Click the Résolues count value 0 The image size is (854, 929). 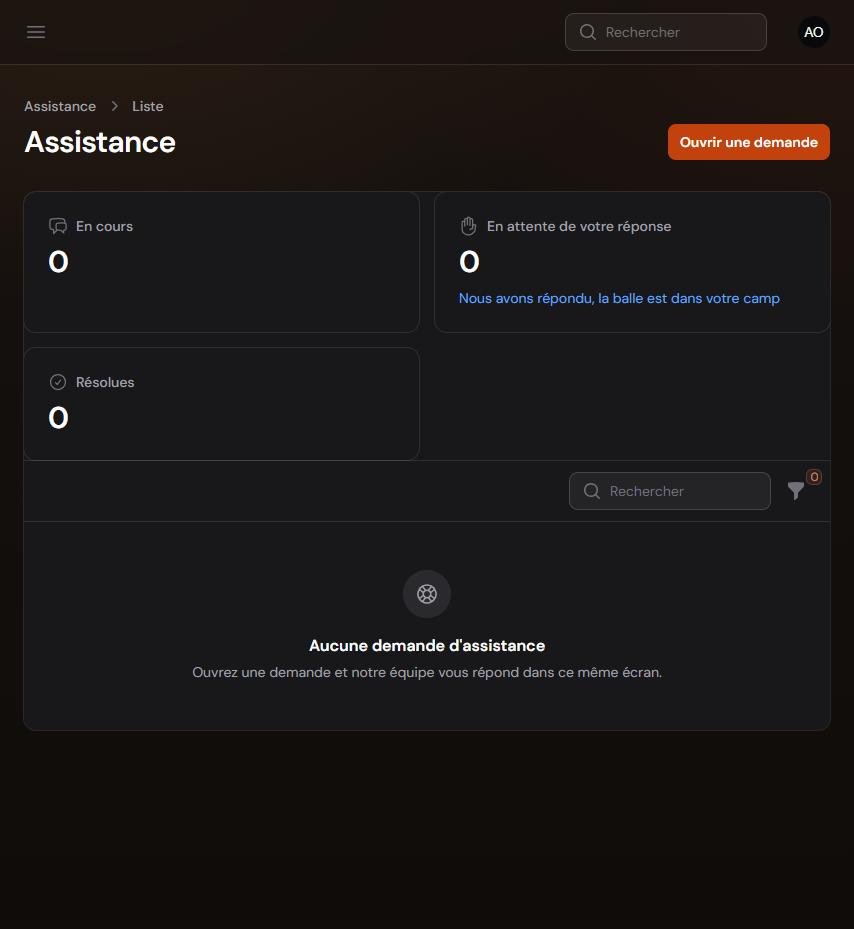click(x=58, y=418)
